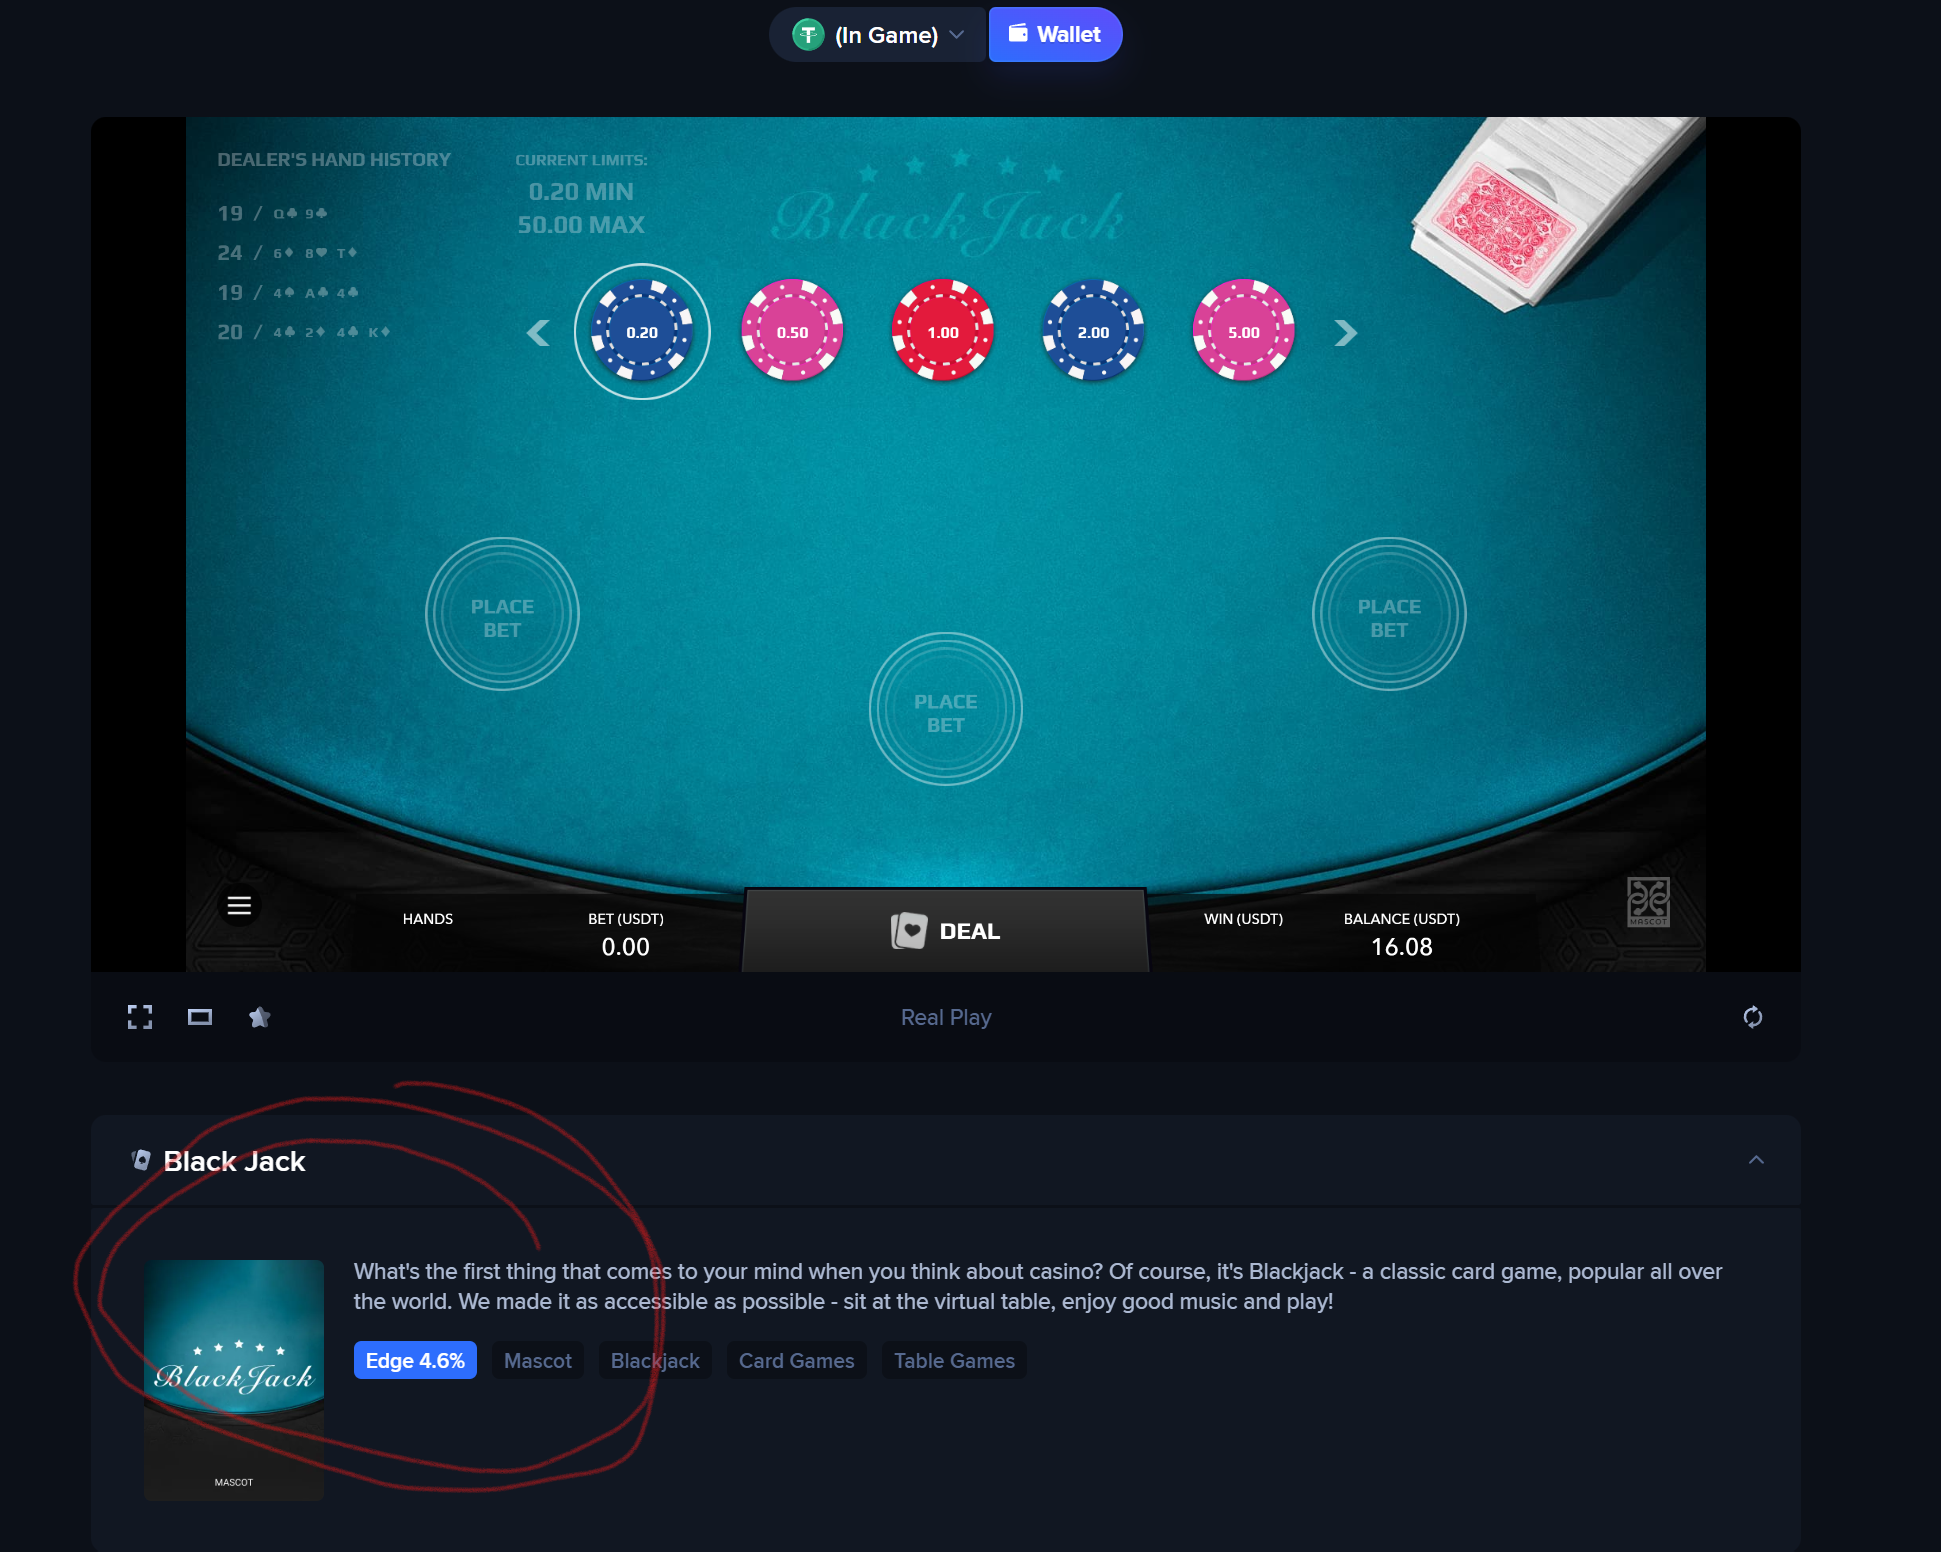
Task: Place bet on the center spot
Action: [946, 709]
